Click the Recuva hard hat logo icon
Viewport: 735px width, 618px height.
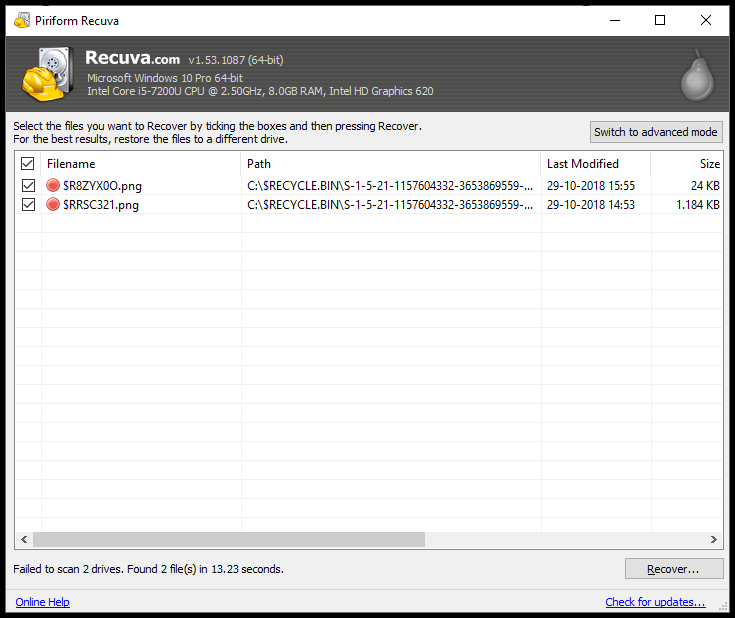[x=47, y=75]
